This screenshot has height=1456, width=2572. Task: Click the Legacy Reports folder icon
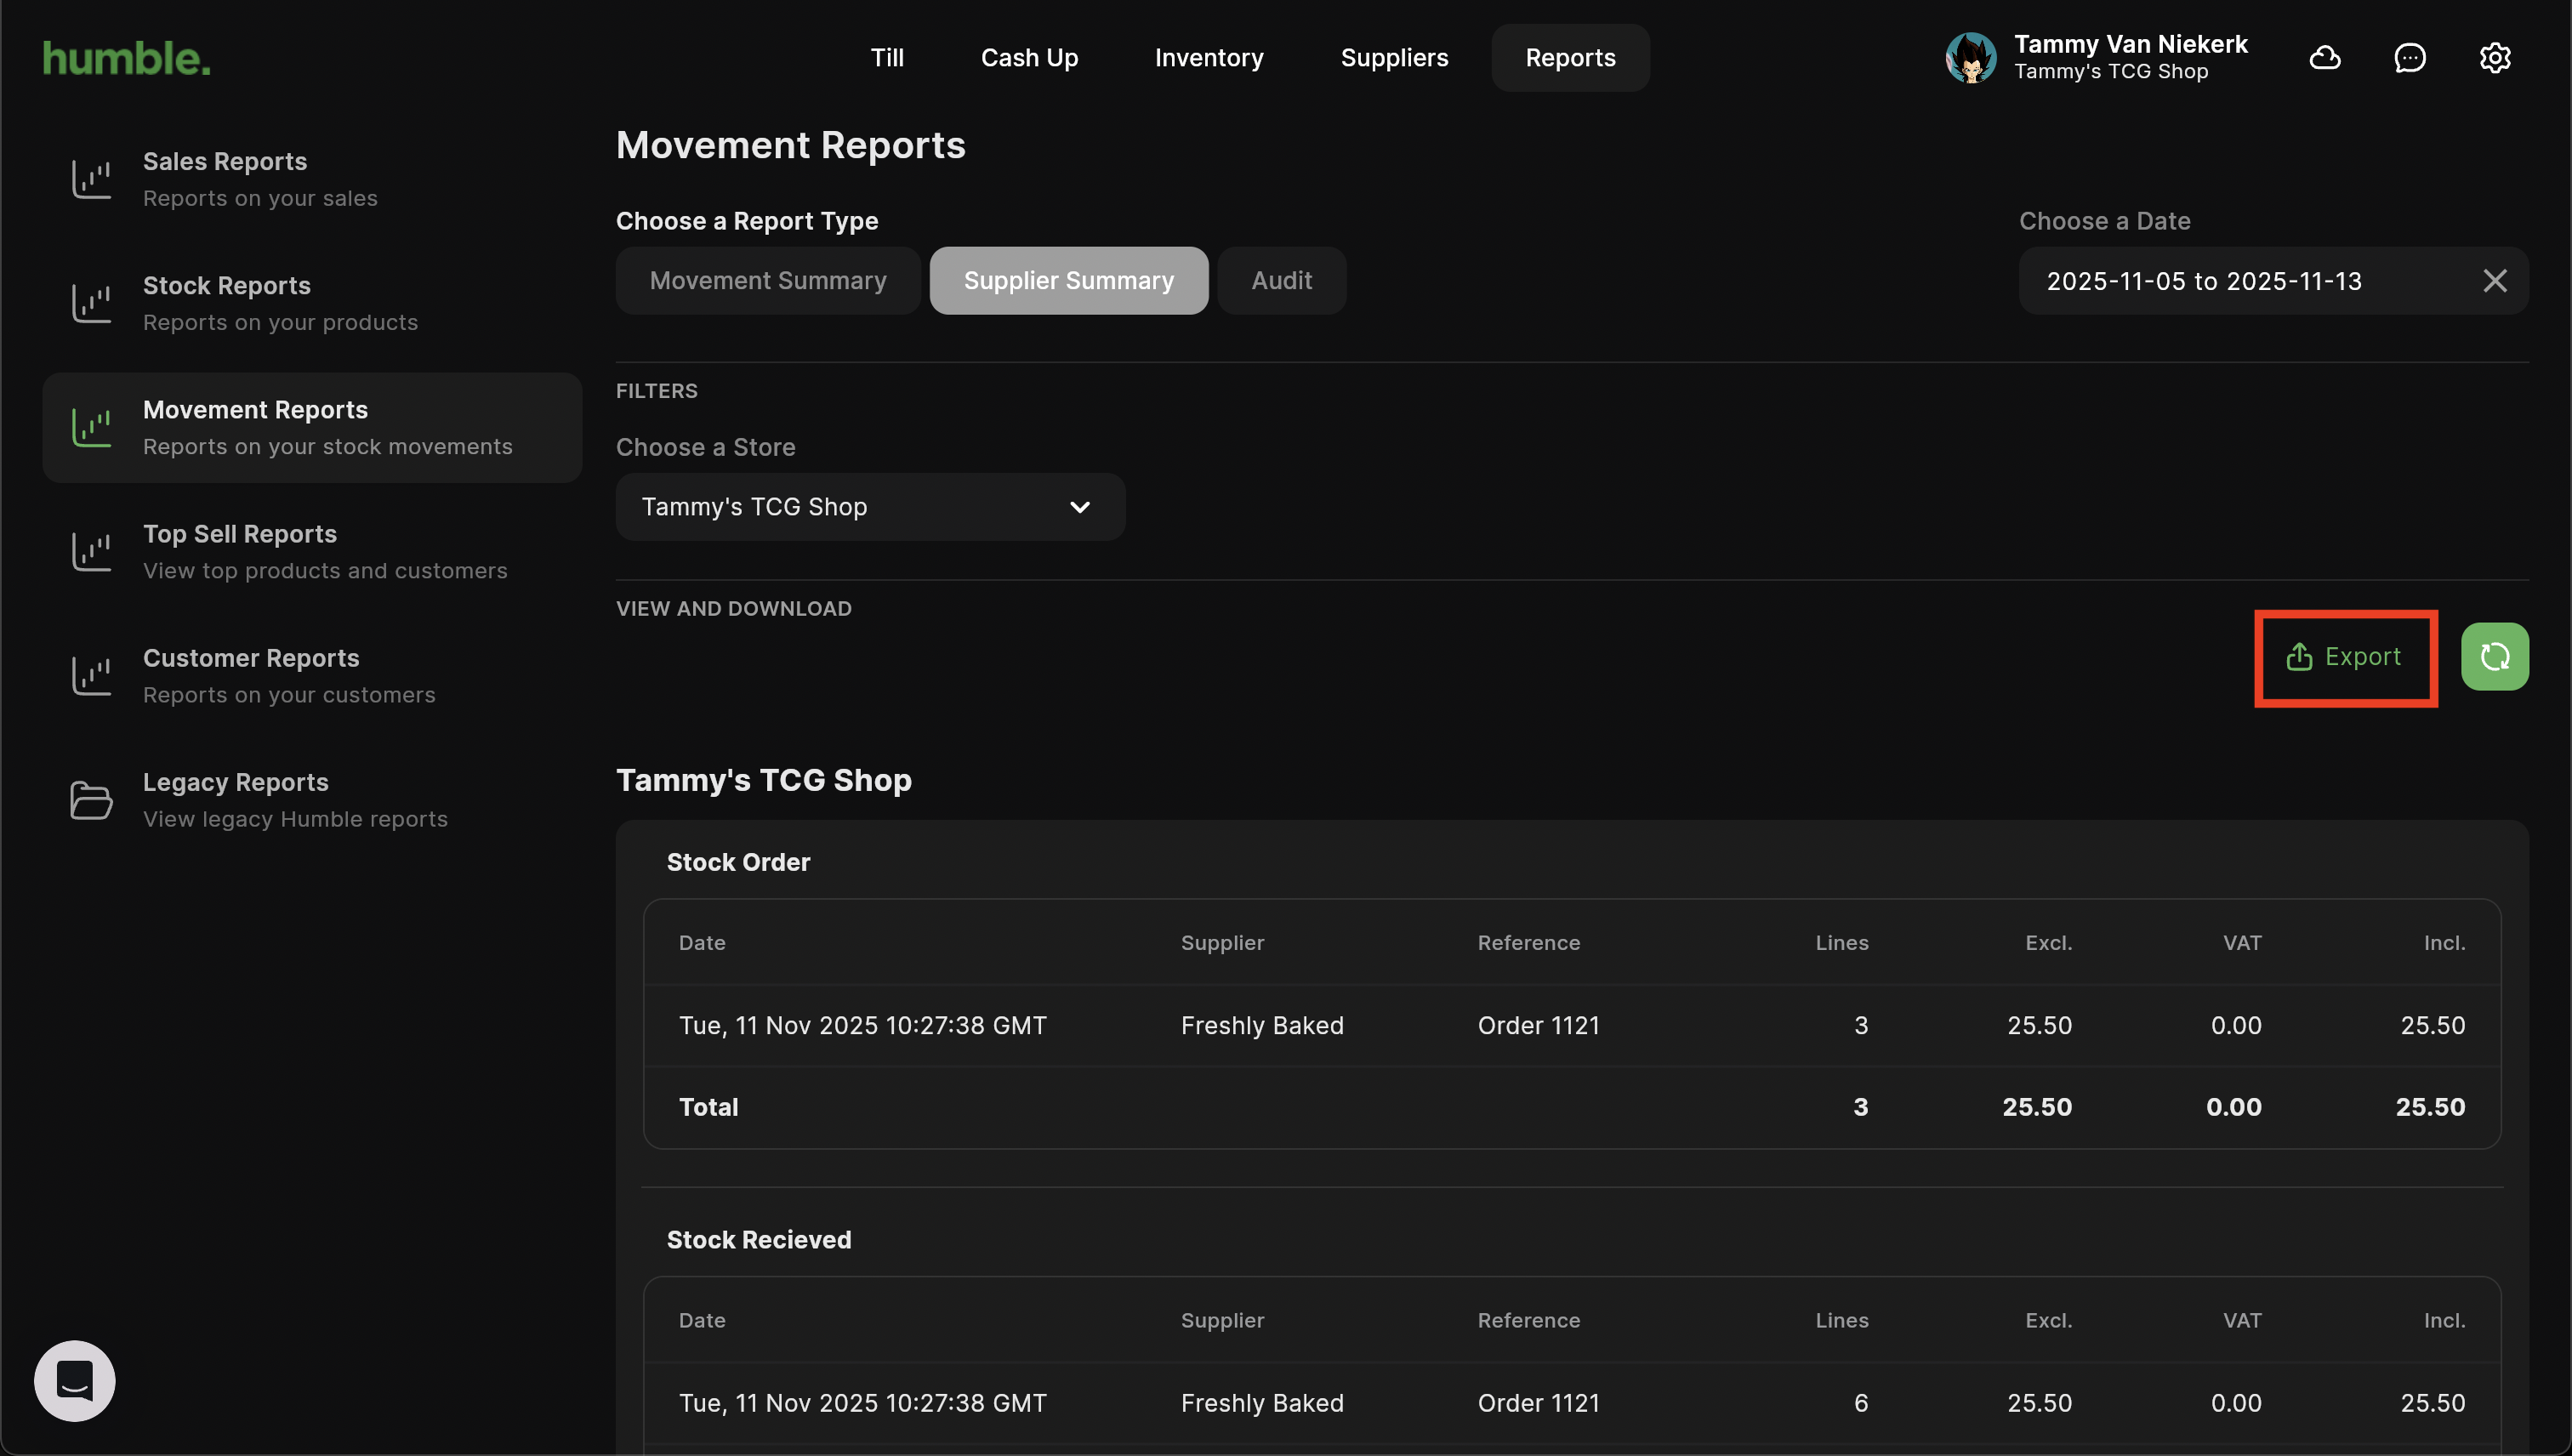click(91, 800)
